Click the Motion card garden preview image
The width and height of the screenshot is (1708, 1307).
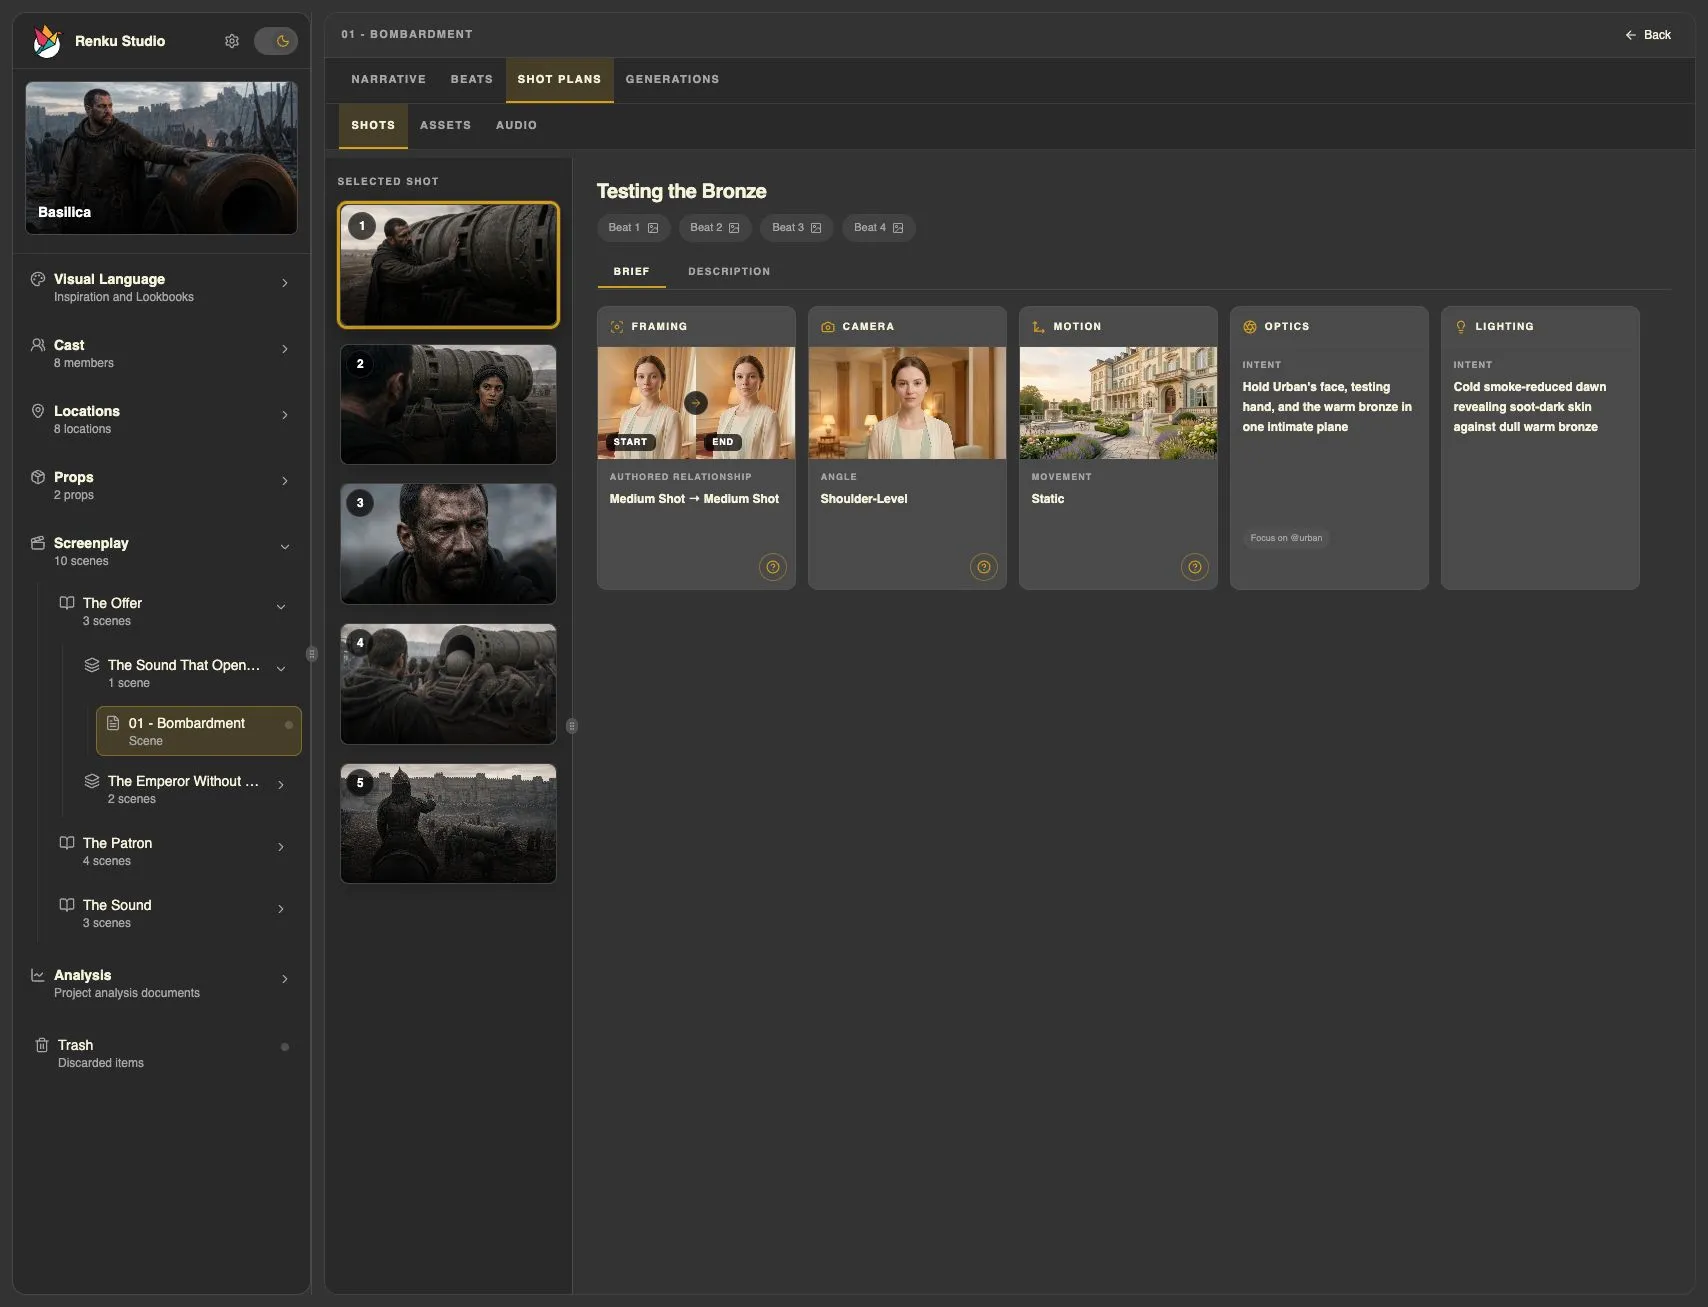point(1118,403)
